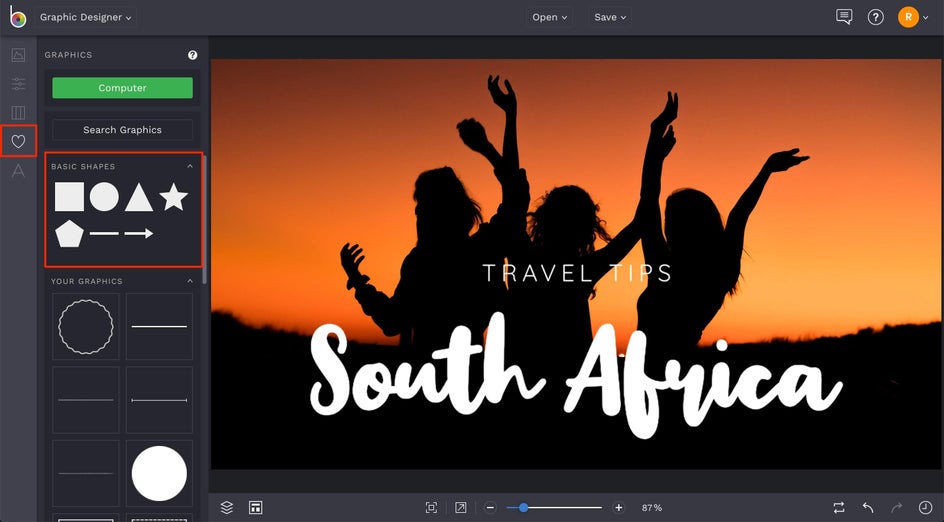Click the Search Graphics button

pyautogui.click(x=123, y=130)
